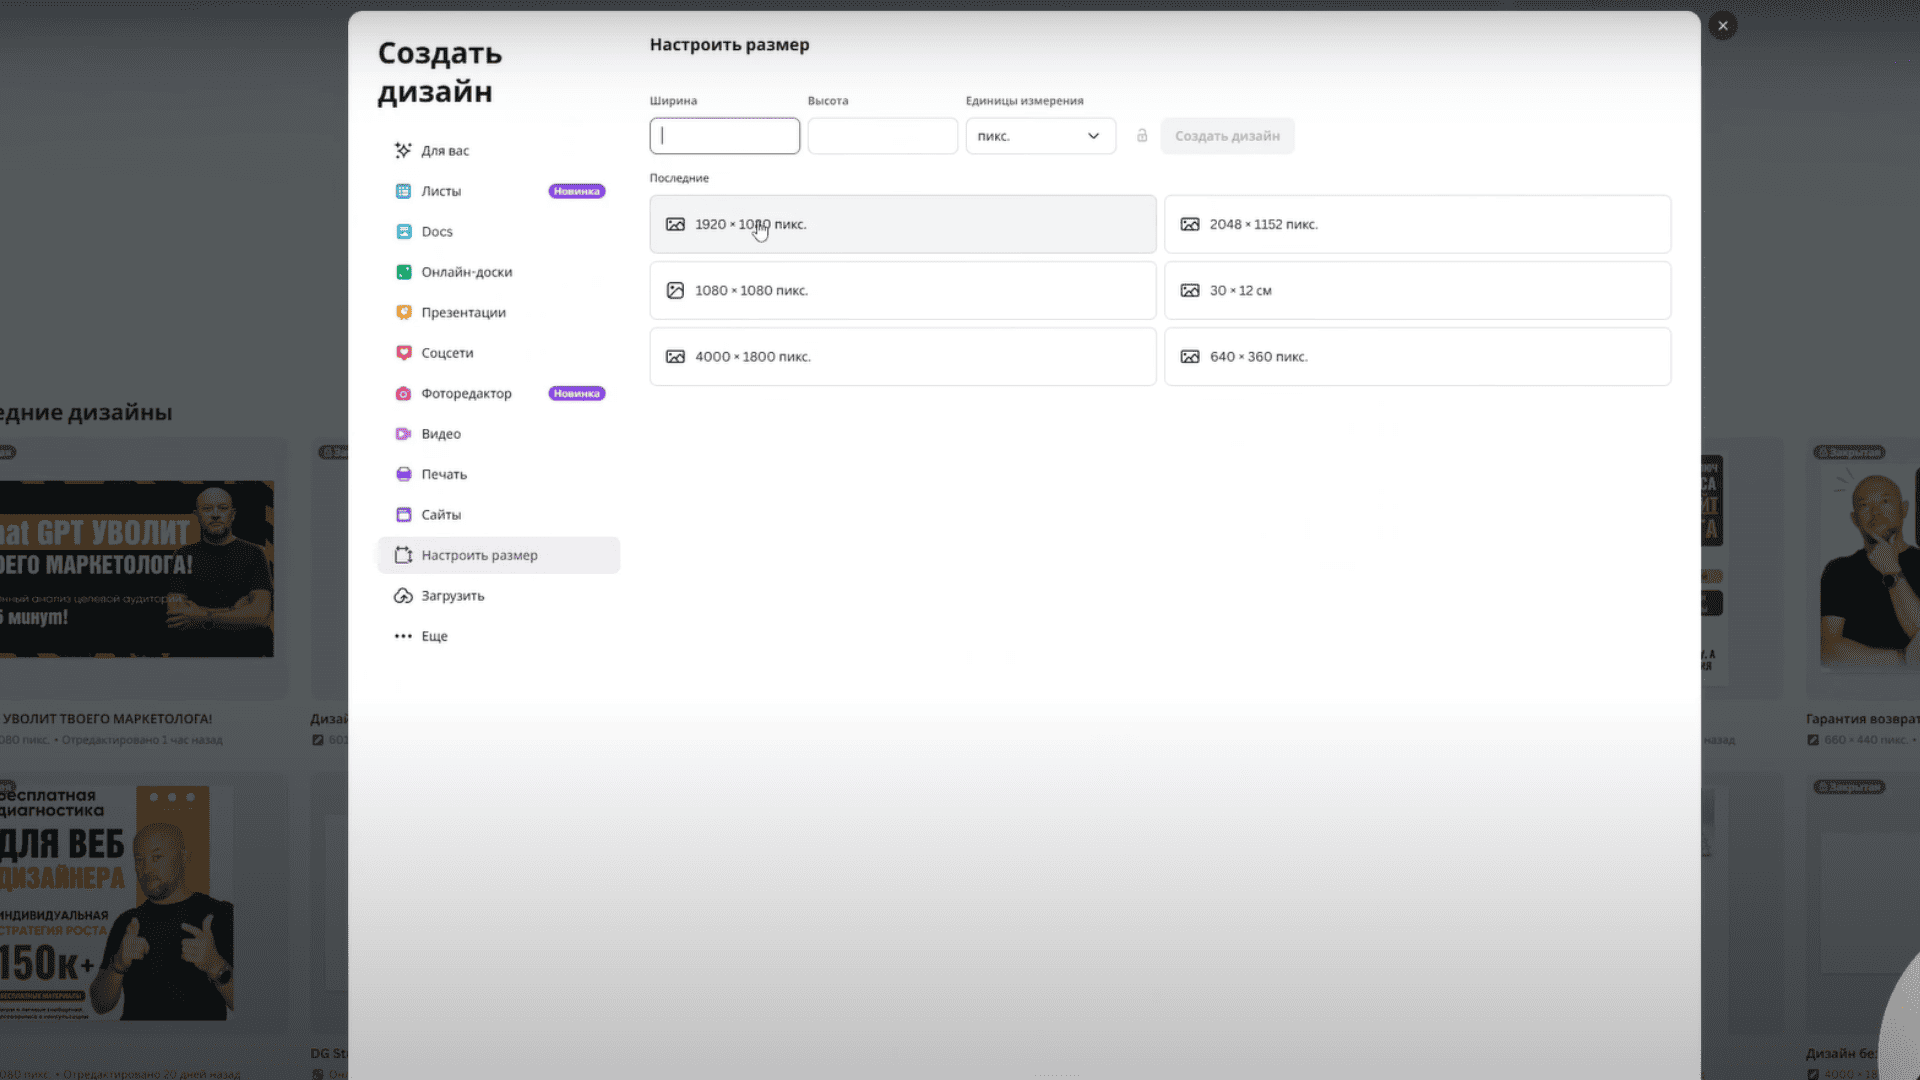
Task: Click the Создать дизайн button
Action: (1227, 136)
